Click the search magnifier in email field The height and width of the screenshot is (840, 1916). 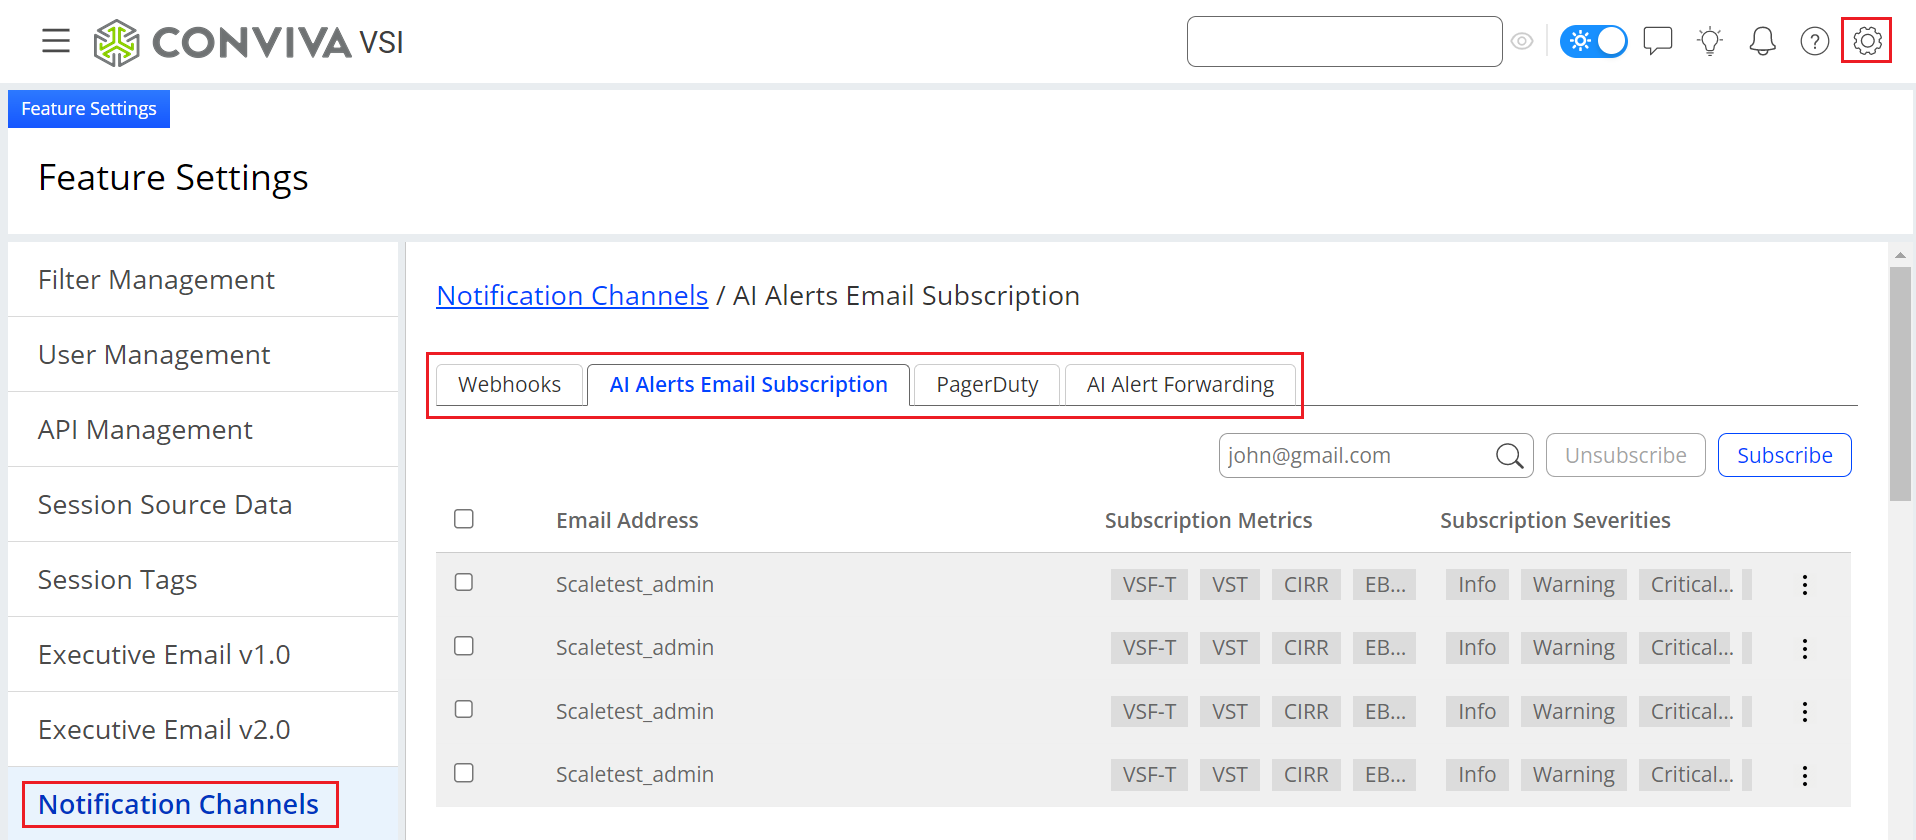click(1509, 456)
